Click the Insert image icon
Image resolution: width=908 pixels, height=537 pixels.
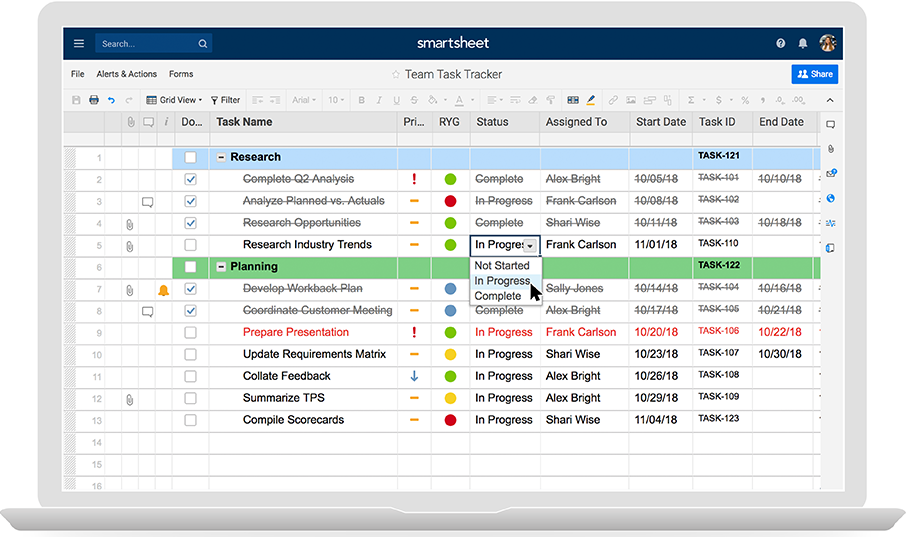pyautogui.click(x=631, y=100)
